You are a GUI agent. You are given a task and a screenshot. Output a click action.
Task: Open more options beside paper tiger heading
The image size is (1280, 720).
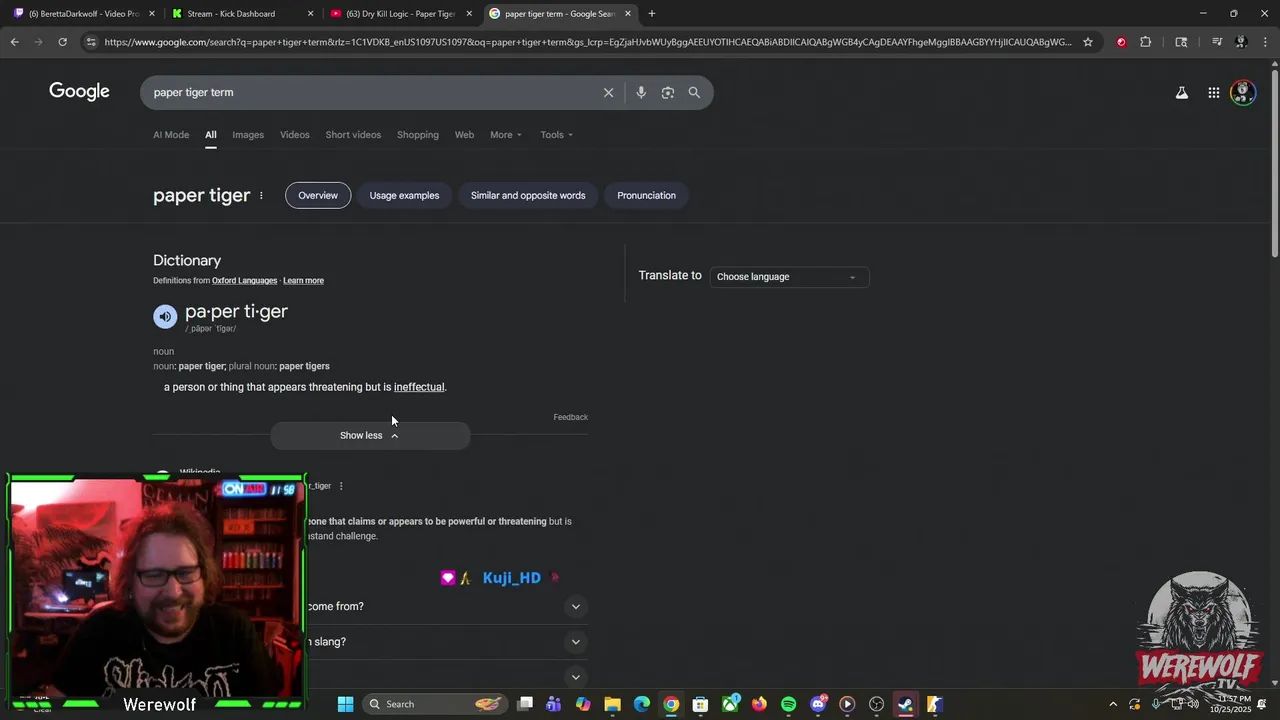pyautogui.click(x=261, y=195)
